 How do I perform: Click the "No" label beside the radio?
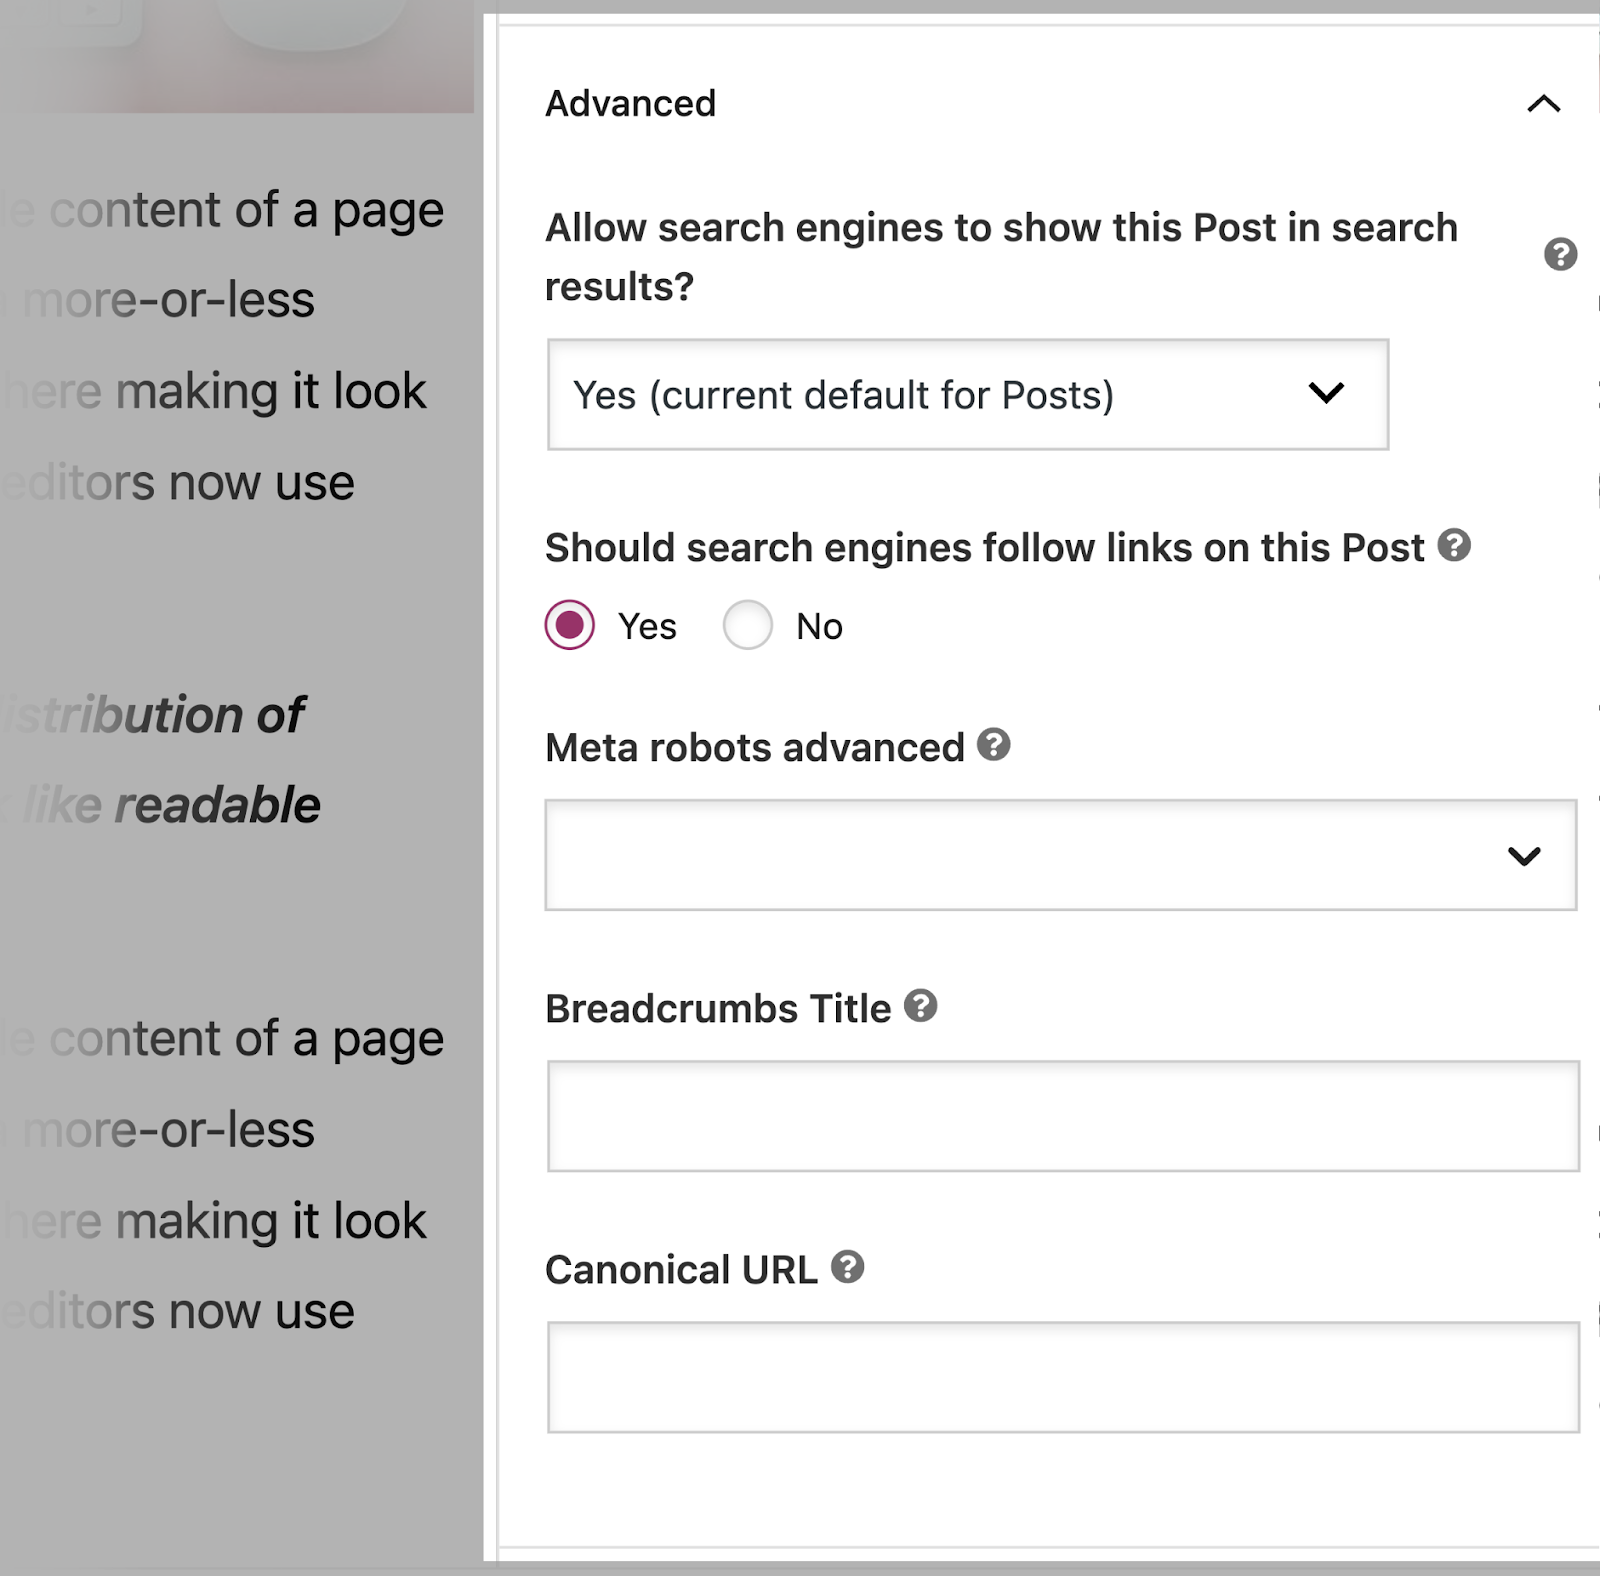point(819,627)
